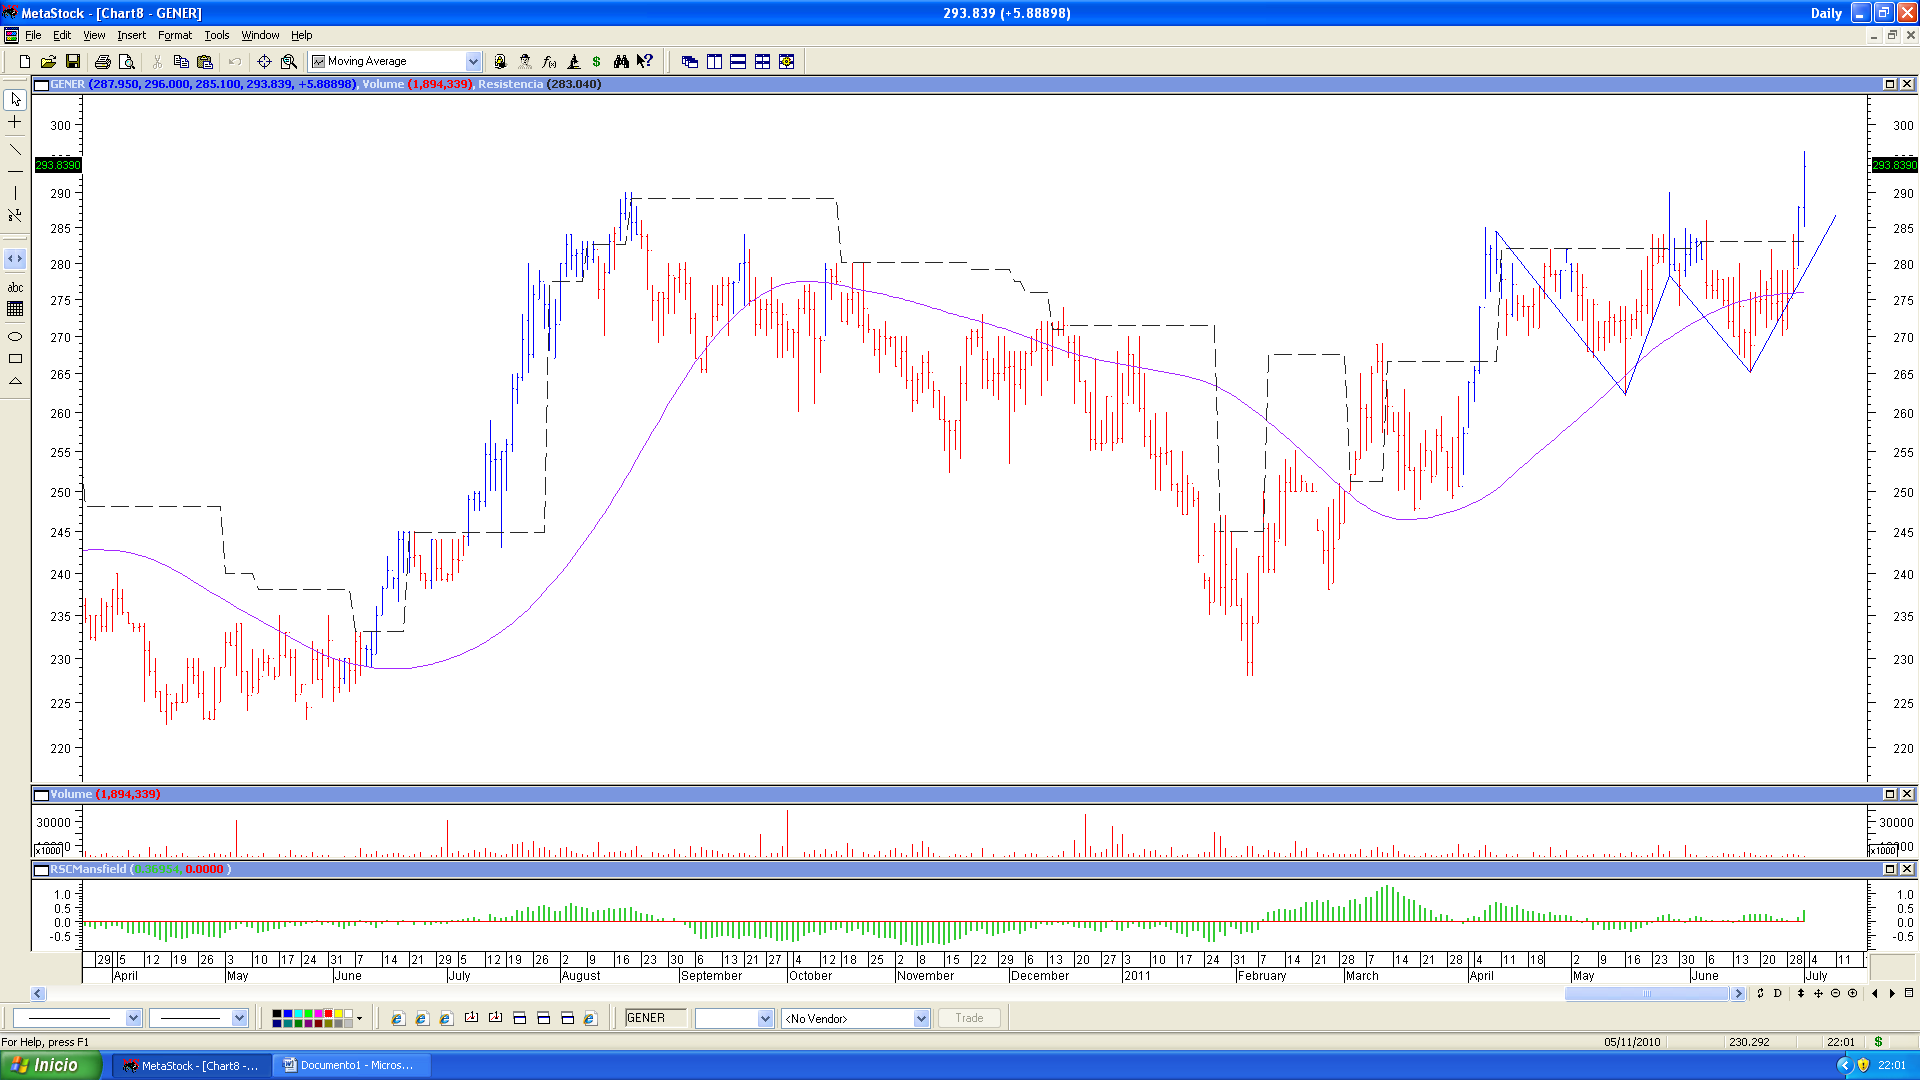Toggle the RSCMansfield pane maximize box
1920x1080 pixels.
[x=1890, y=869]
